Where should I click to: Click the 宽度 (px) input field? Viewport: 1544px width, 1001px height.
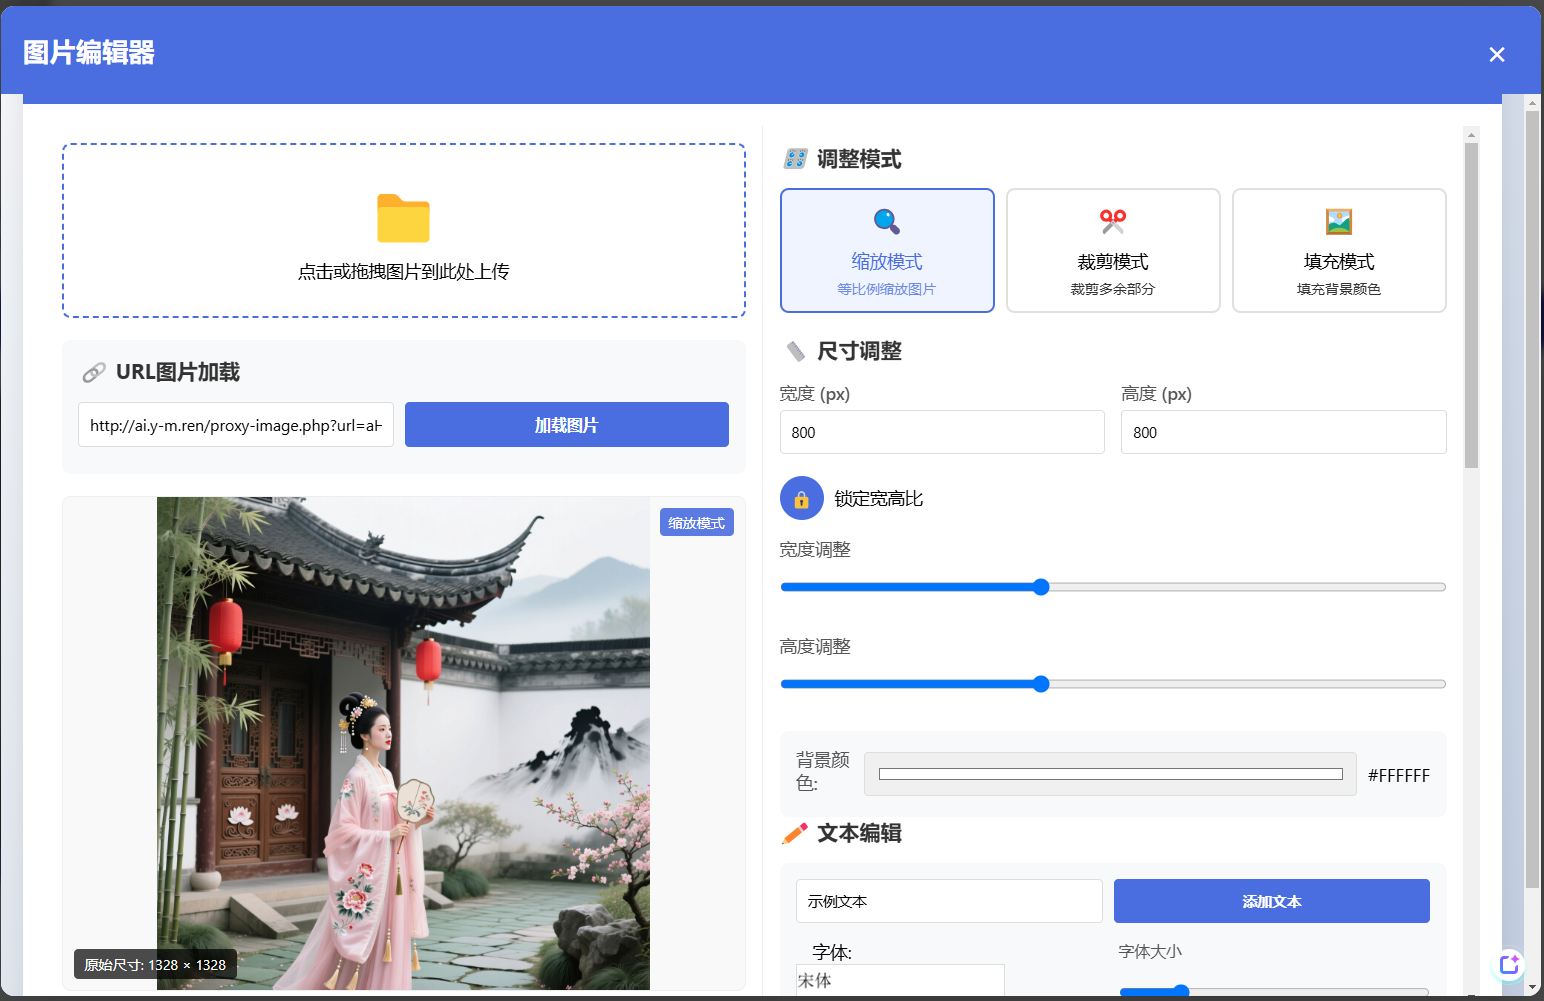point(941,432)
